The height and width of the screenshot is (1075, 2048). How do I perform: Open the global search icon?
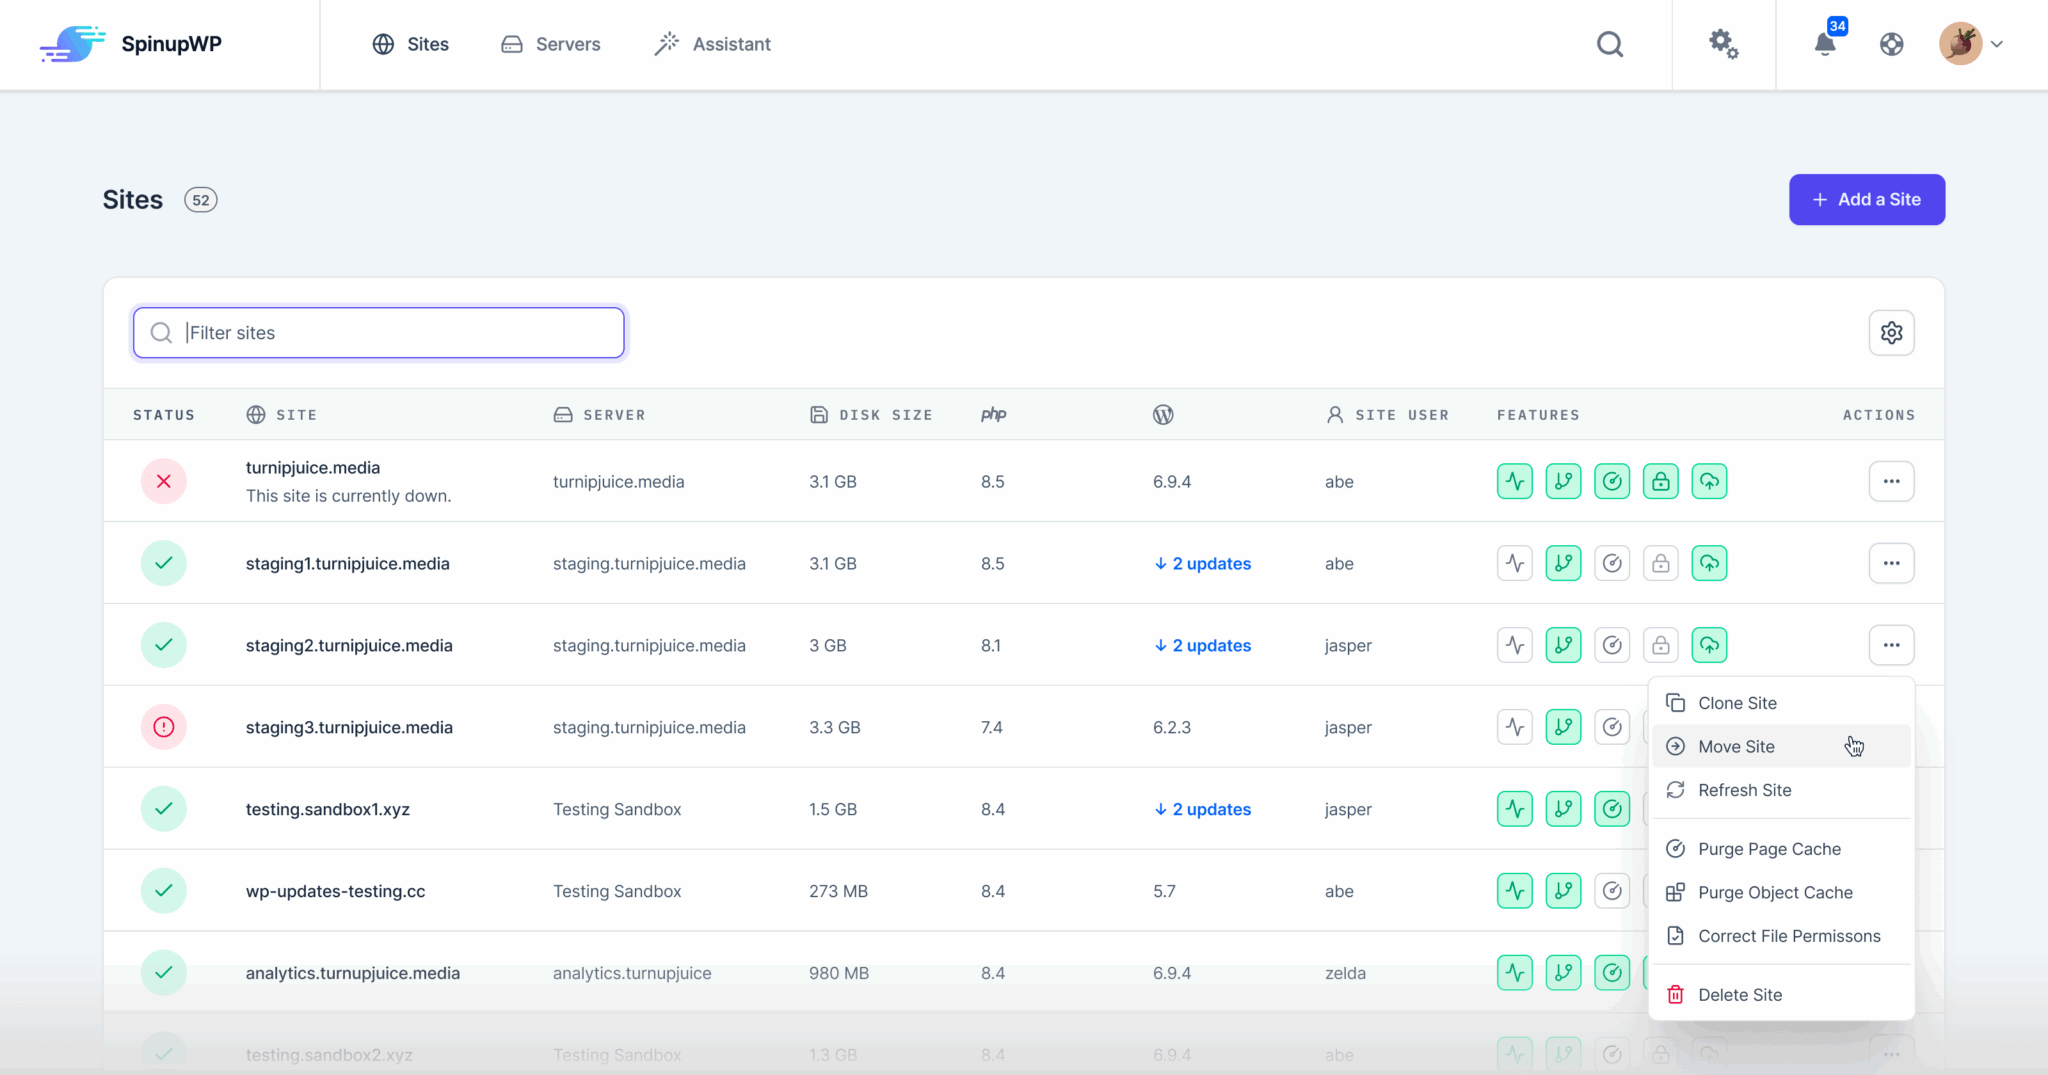pyautogui.click(x=1610, y=44)
